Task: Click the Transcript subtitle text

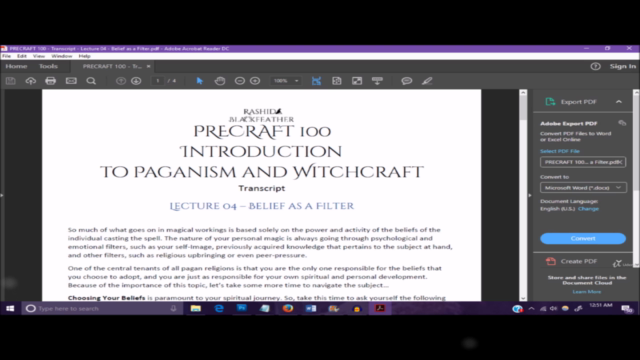Action: tap(262, 188)
